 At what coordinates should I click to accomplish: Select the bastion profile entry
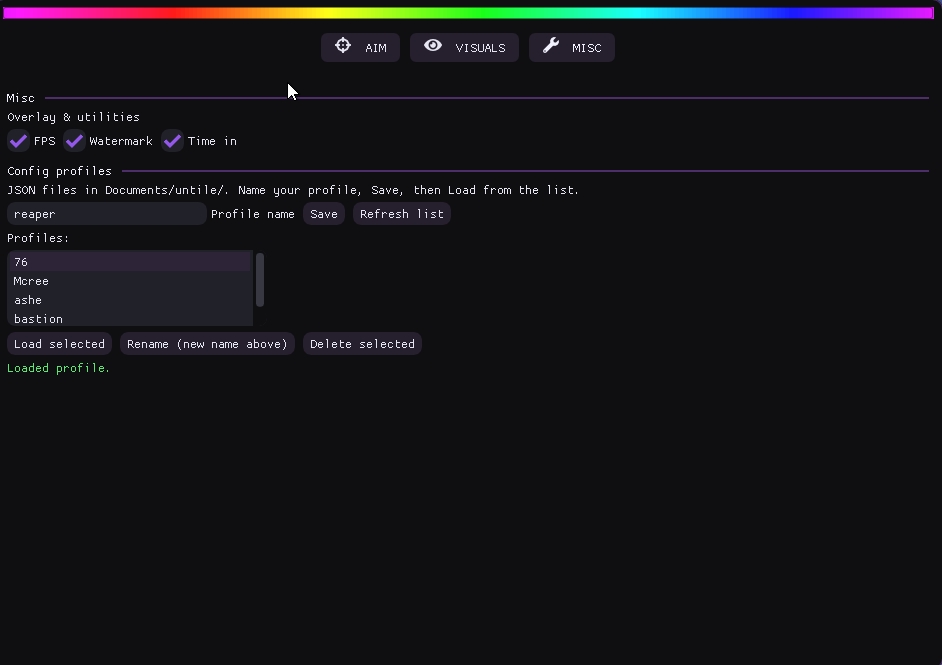(130, 318)
